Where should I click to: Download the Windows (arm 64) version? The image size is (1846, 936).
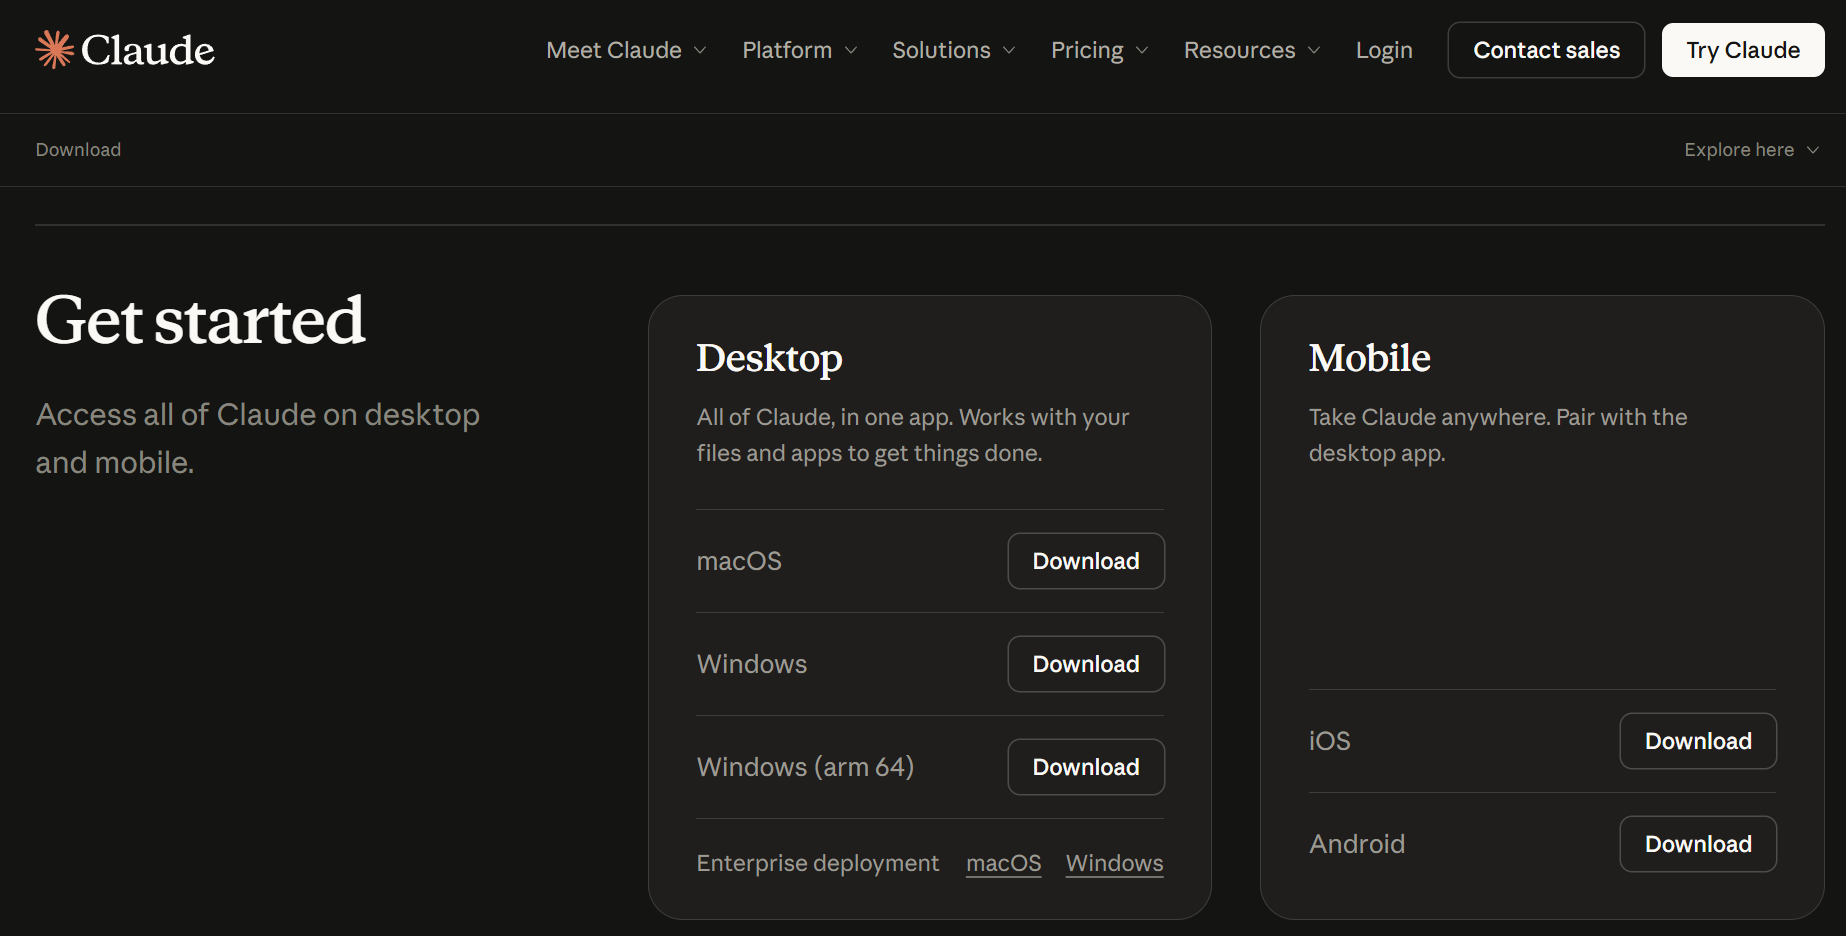coord(1085,767)
